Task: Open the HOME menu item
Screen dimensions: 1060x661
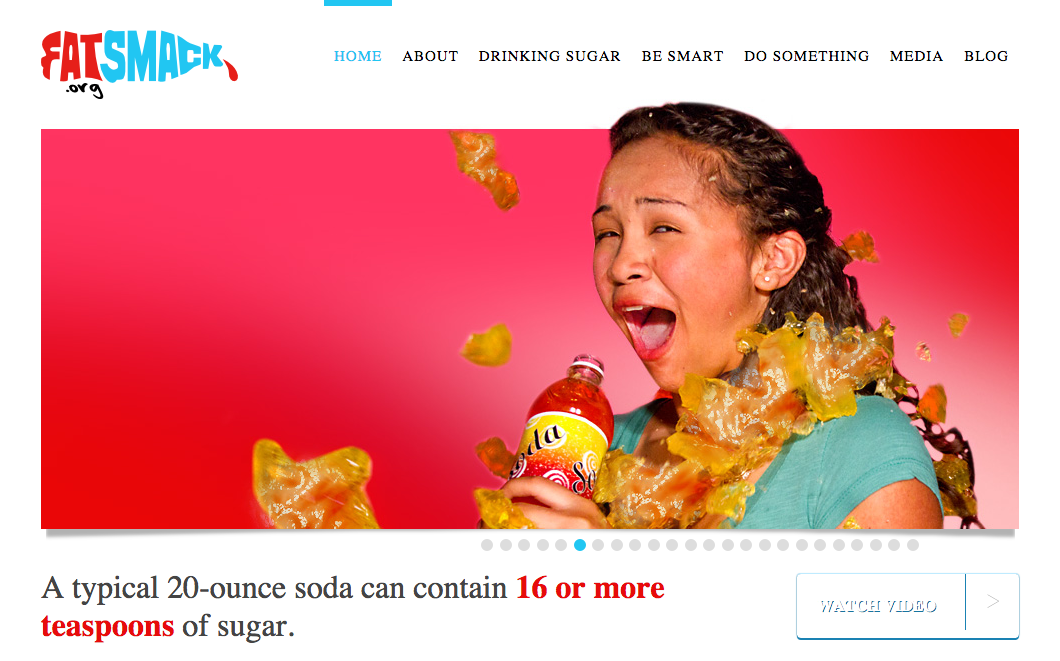Action: tap(358, 56)
